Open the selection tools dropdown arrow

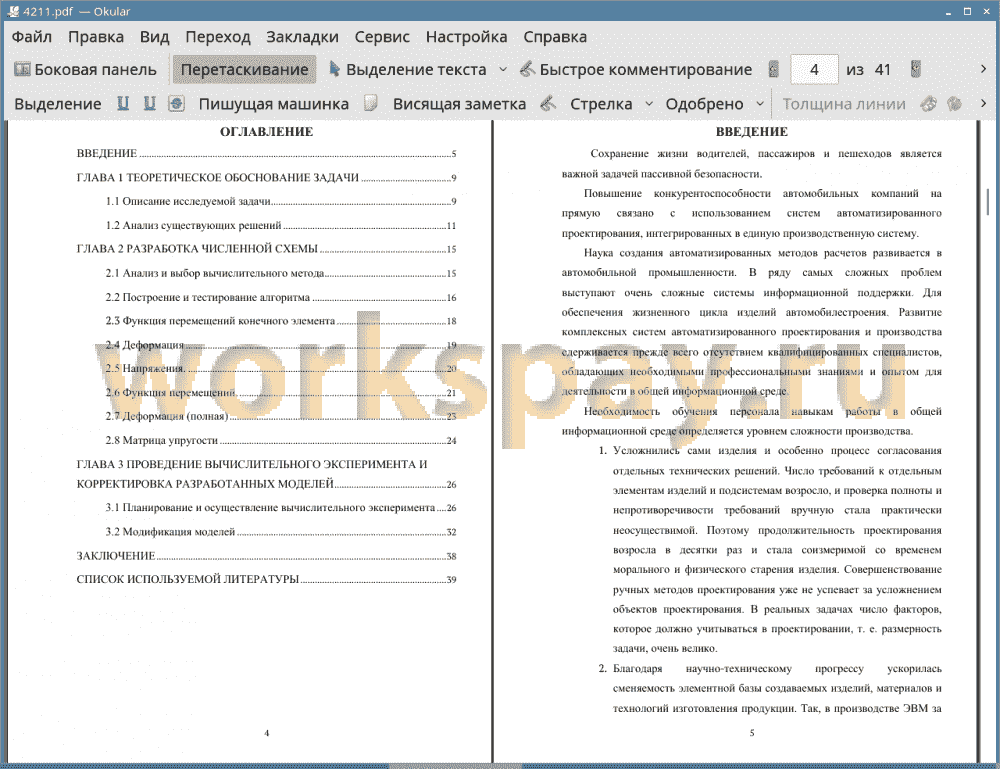coord(503,70)
